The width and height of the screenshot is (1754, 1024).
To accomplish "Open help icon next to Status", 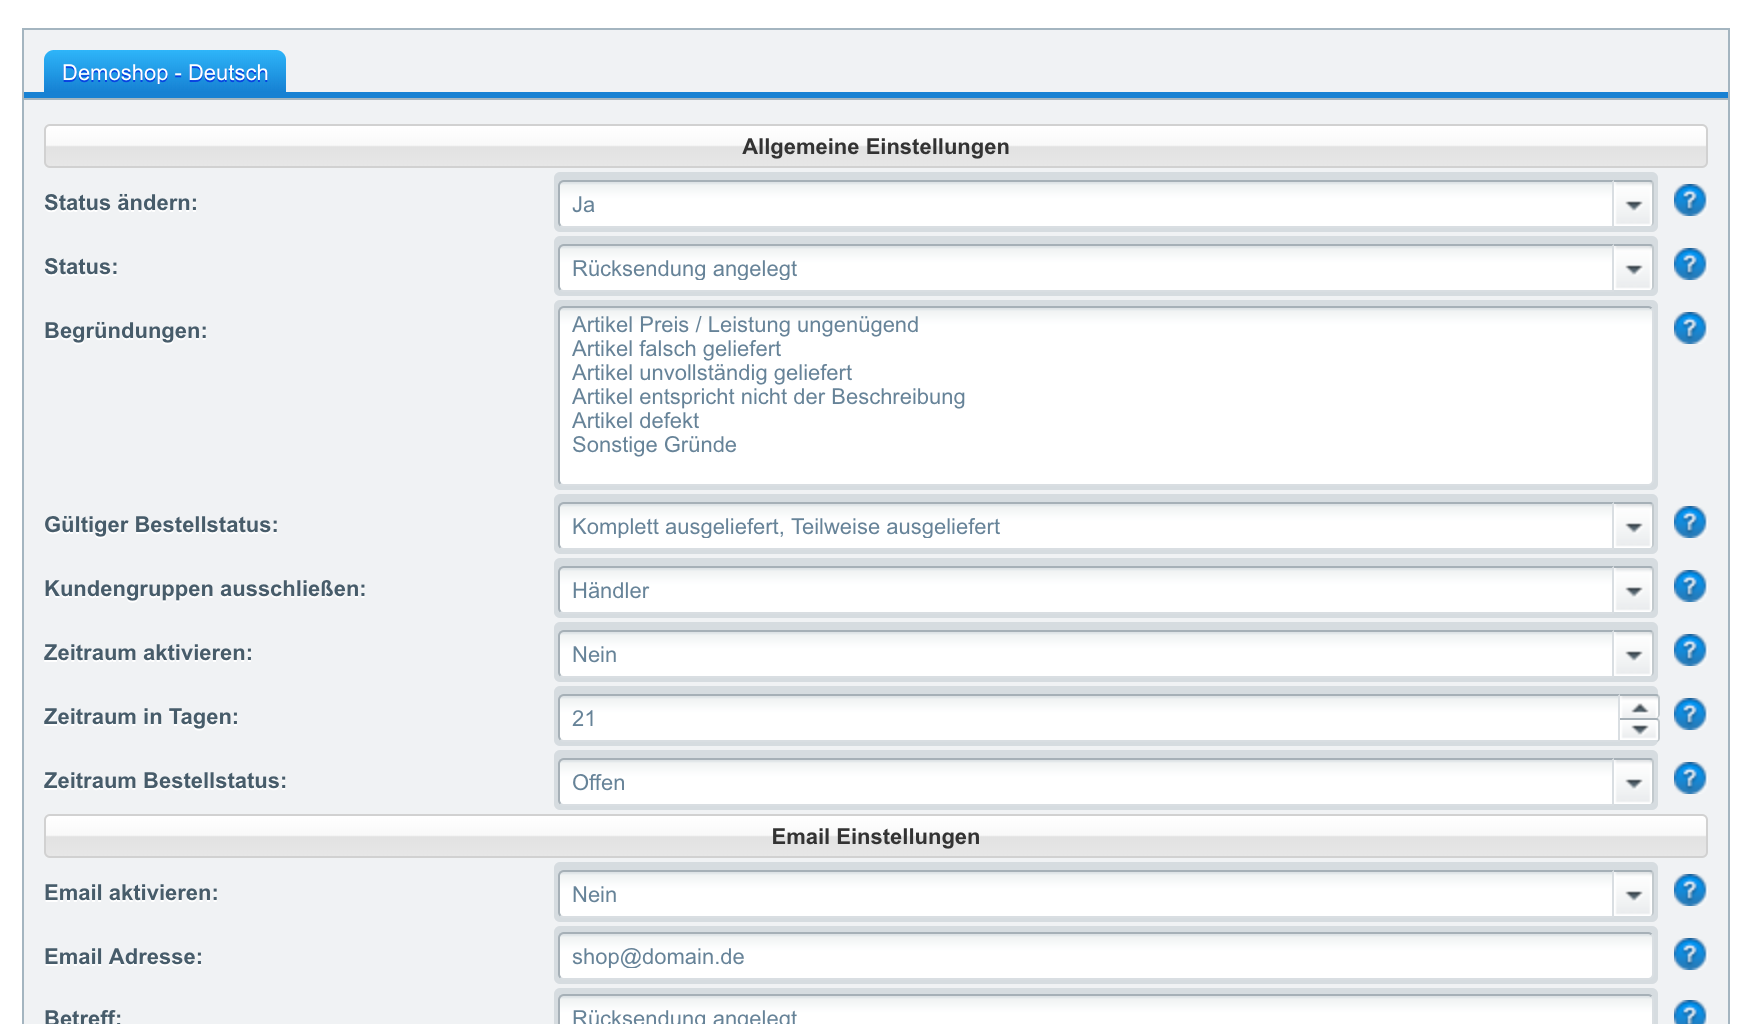I will pos(1689,265).
